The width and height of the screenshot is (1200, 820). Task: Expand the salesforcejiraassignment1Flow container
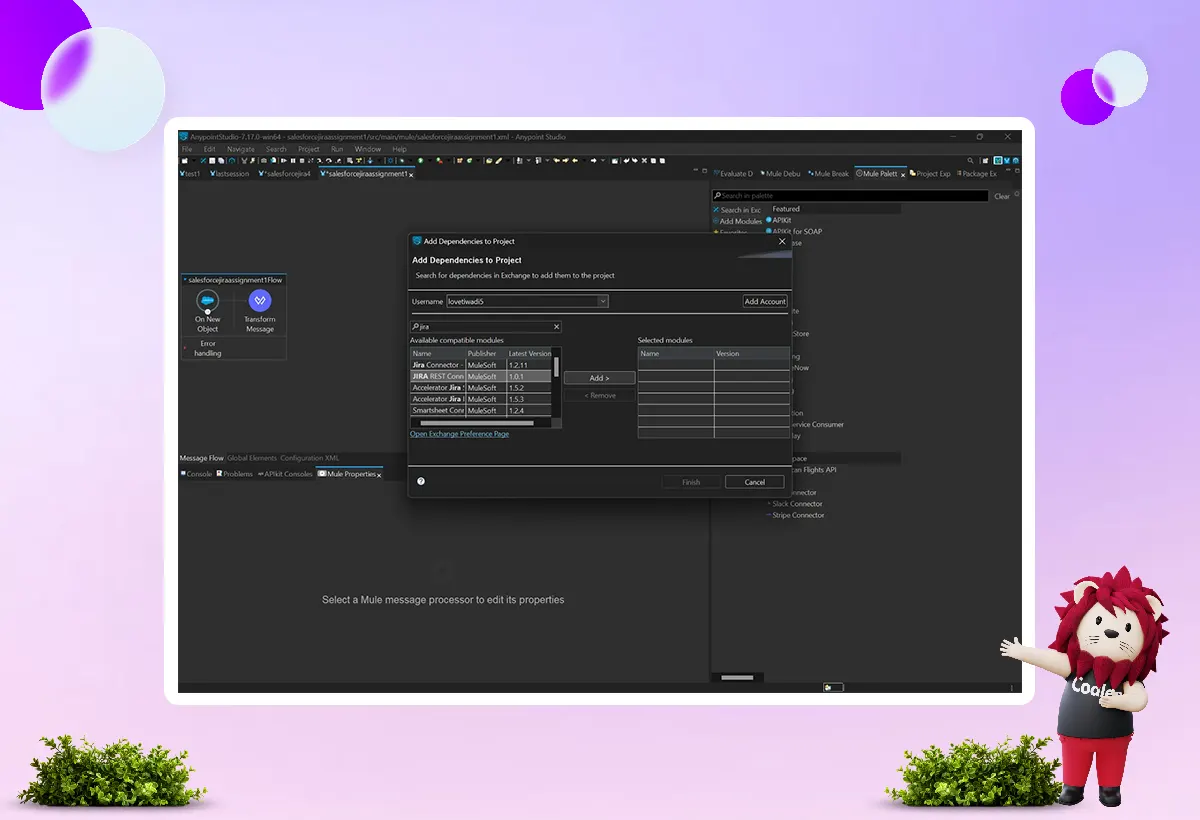(x=185, y=280)
